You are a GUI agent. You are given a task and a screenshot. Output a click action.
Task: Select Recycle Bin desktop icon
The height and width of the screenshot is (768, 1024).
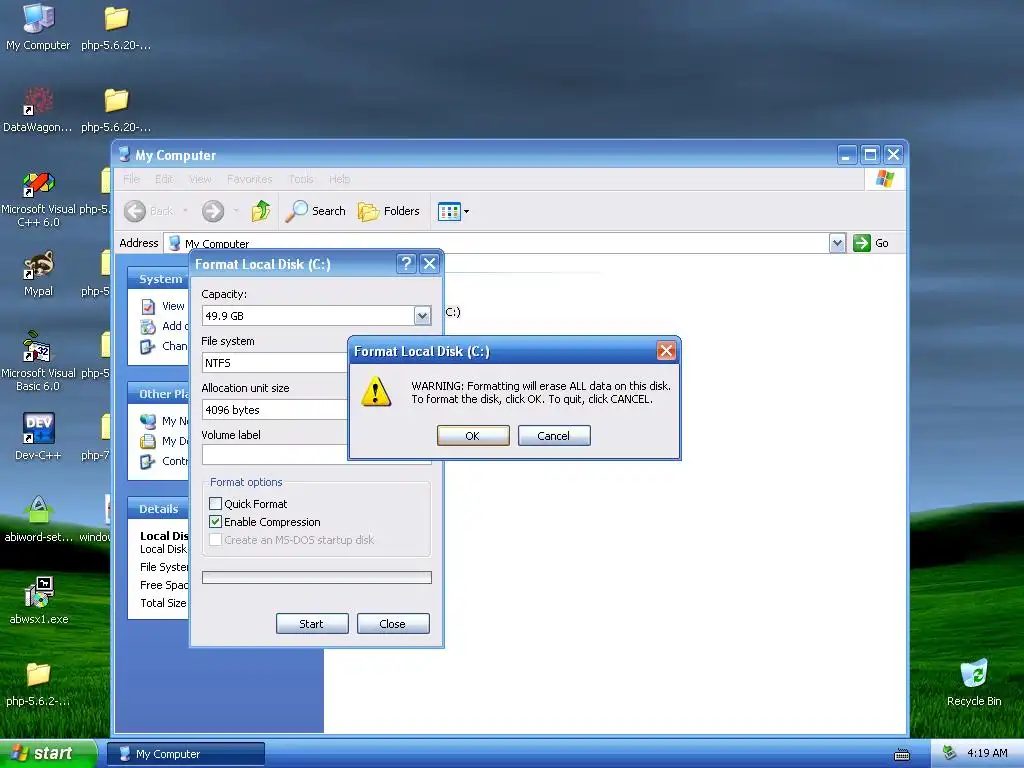click(x=974, y=683)
